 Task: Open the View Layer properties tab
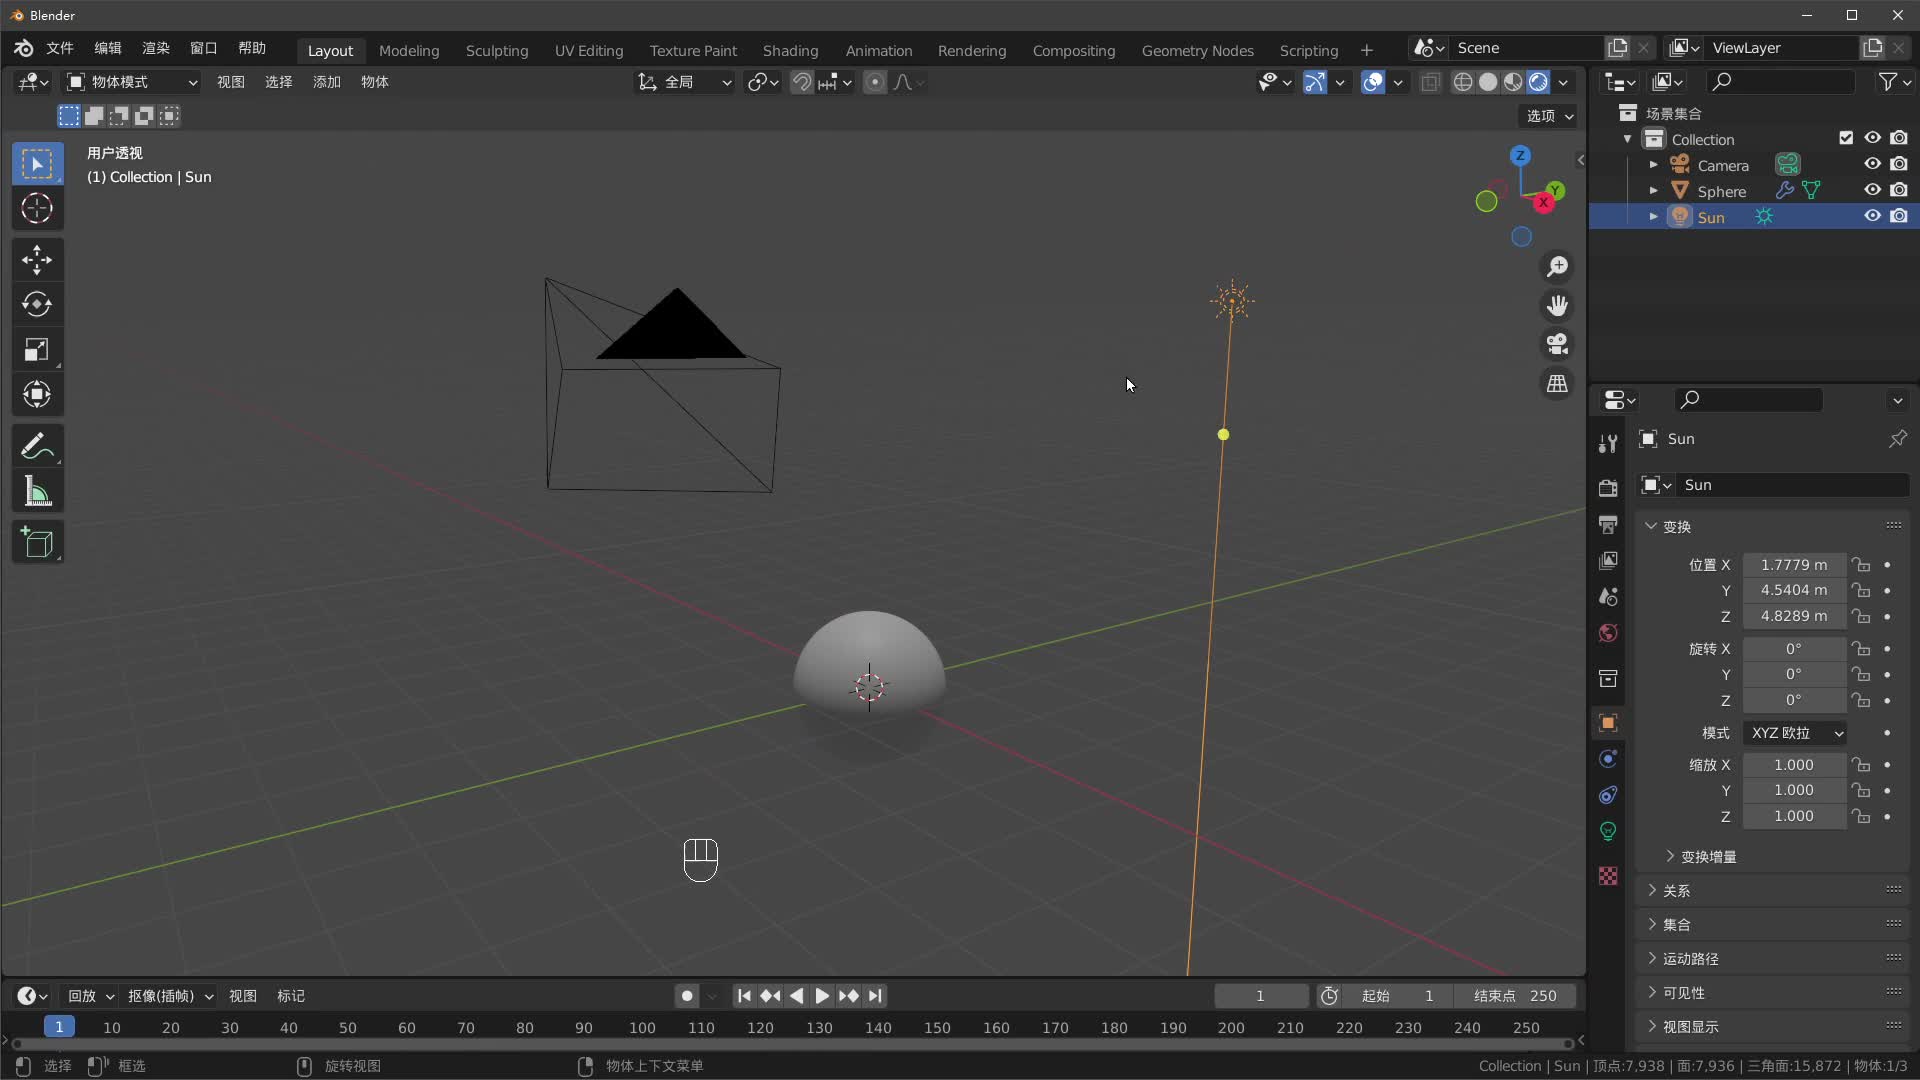click(1608, 560)
